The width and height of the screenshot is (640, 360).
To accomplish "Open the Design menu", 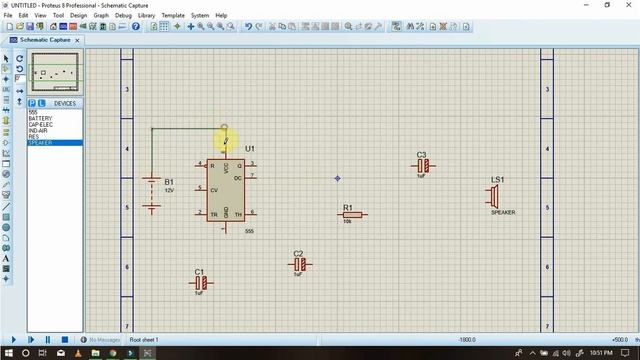I will tap(78, 16).
